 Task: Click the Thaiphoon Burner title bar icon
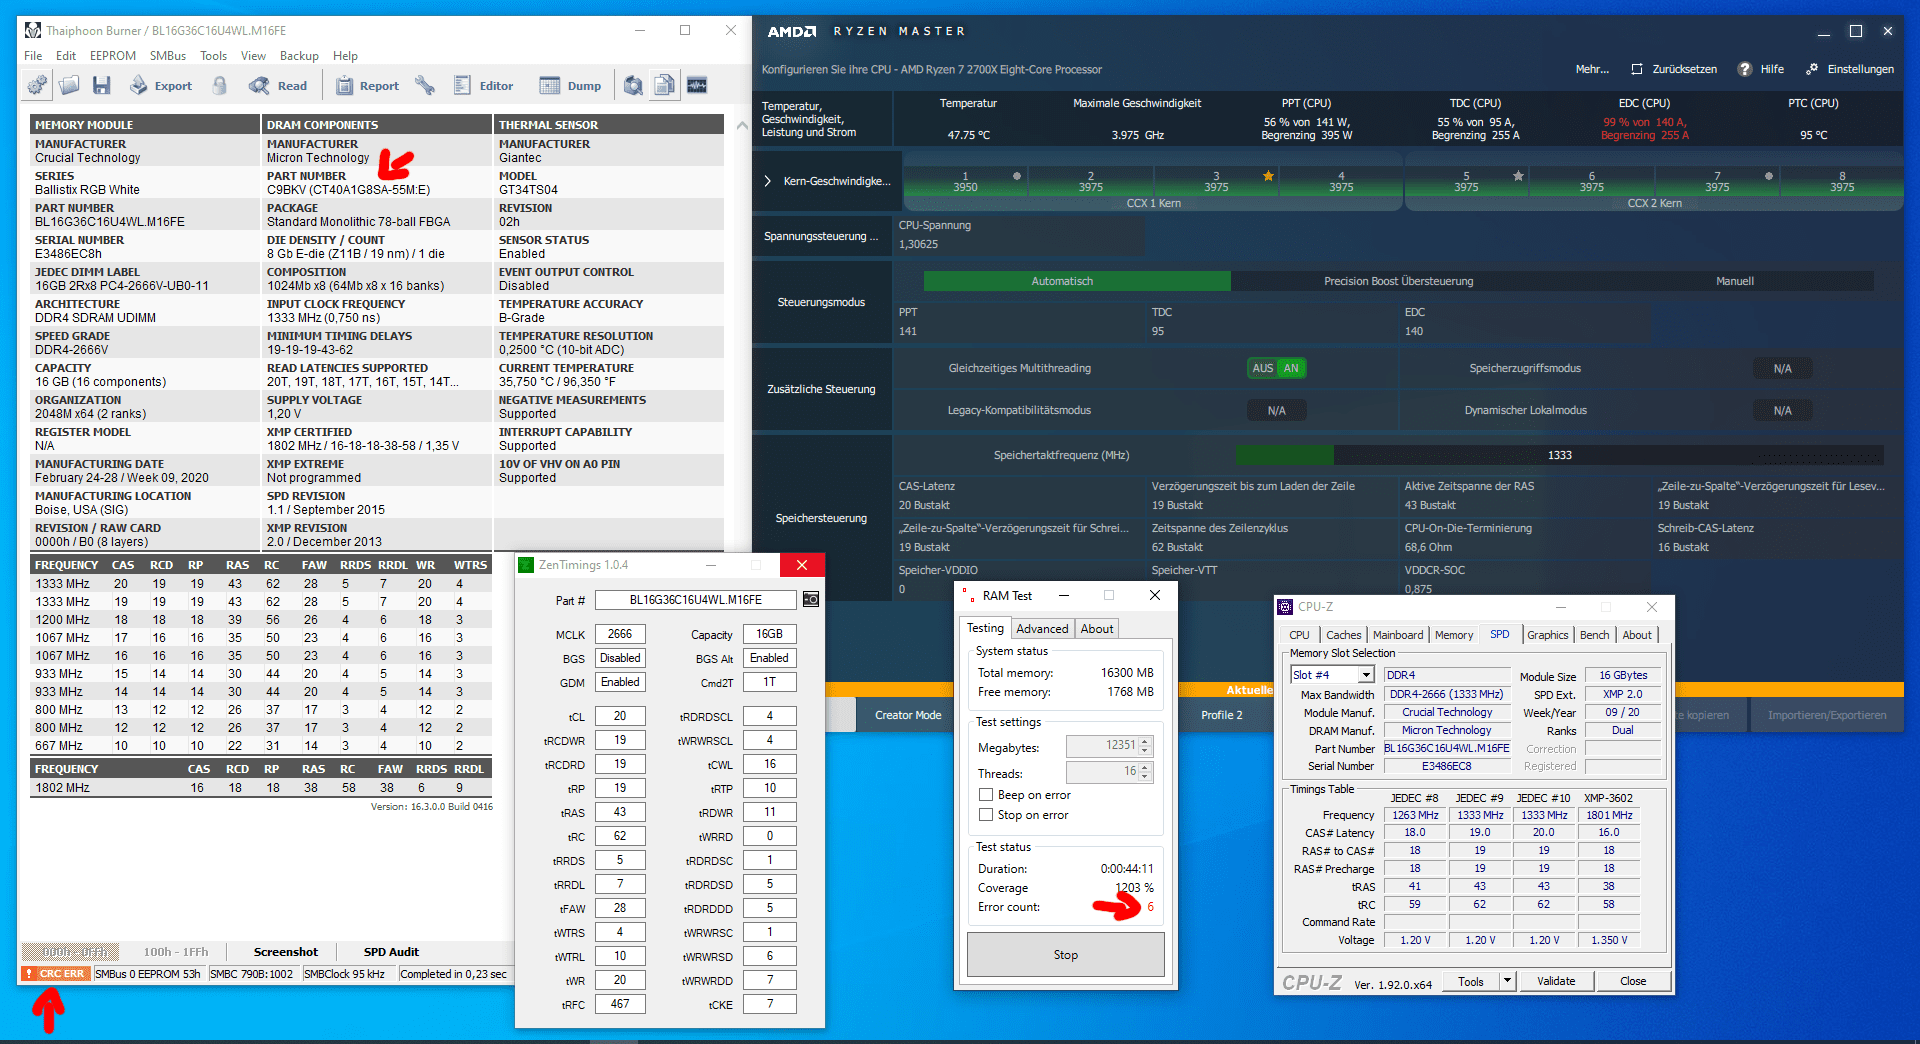(33, 30)
